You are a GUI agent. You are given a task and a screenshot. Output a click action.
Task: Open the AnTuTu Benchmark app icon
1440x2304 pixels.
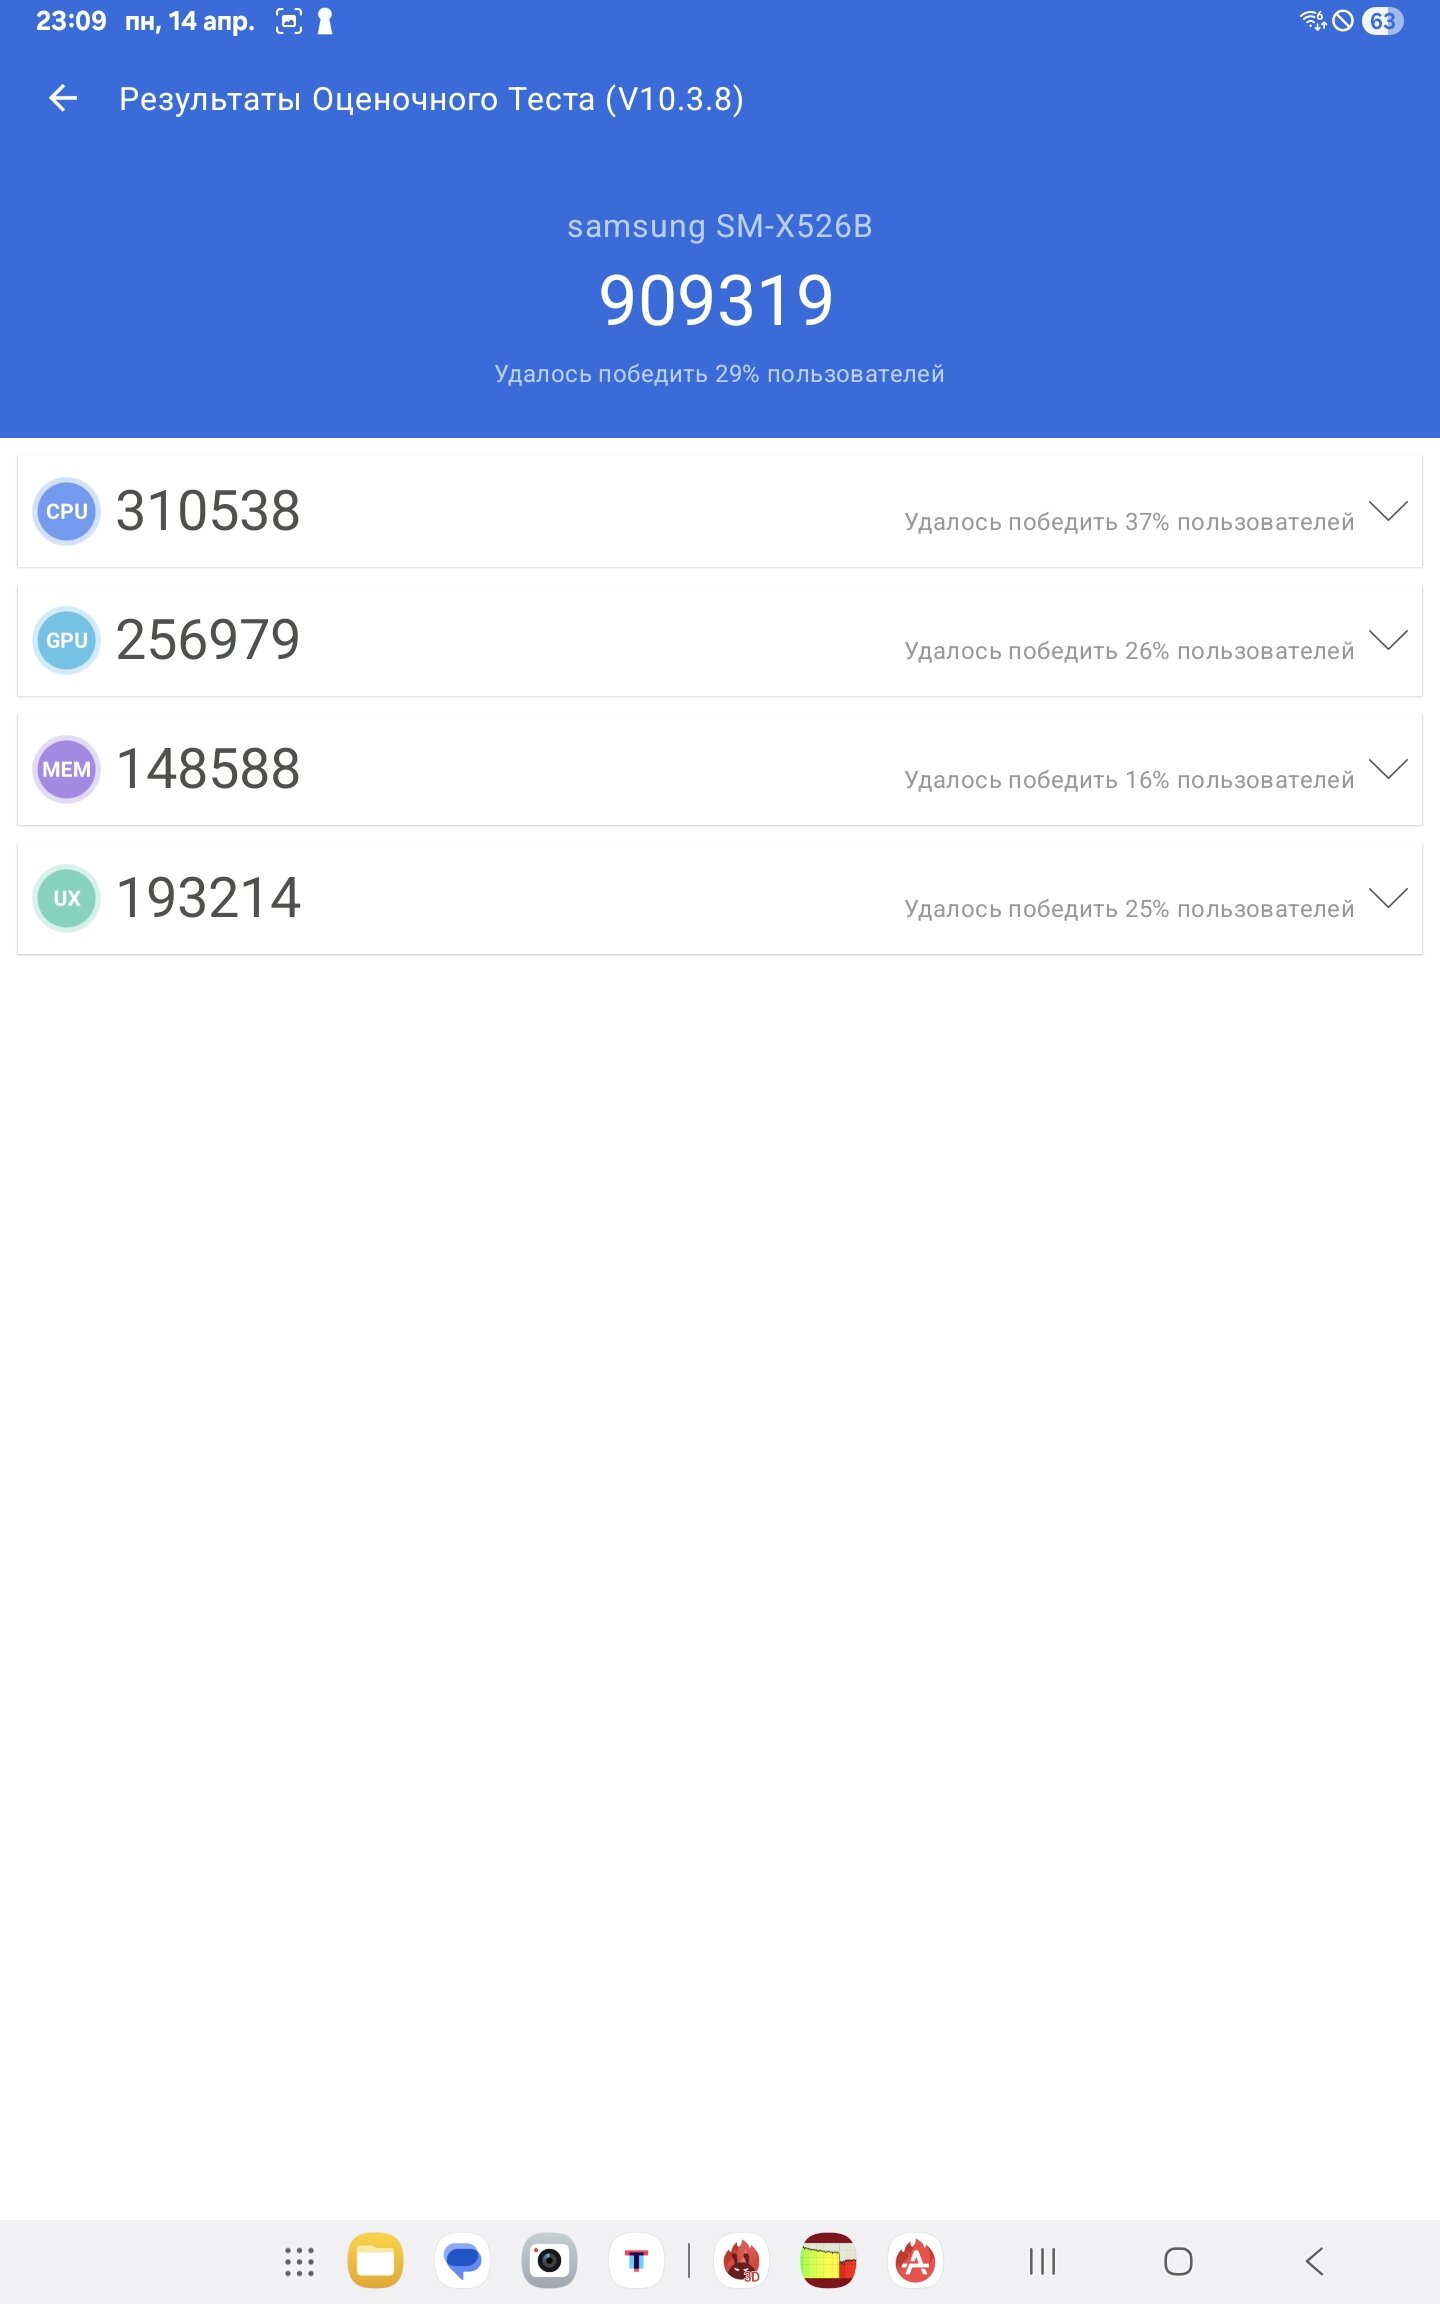[915, 2260]
